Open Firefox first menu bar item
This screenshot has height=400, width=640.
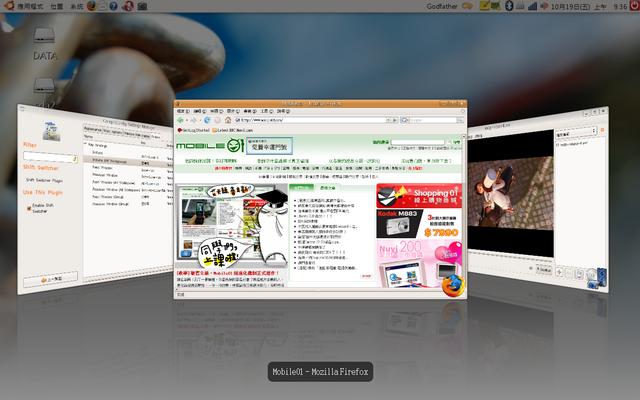click(x=183, y=111)
